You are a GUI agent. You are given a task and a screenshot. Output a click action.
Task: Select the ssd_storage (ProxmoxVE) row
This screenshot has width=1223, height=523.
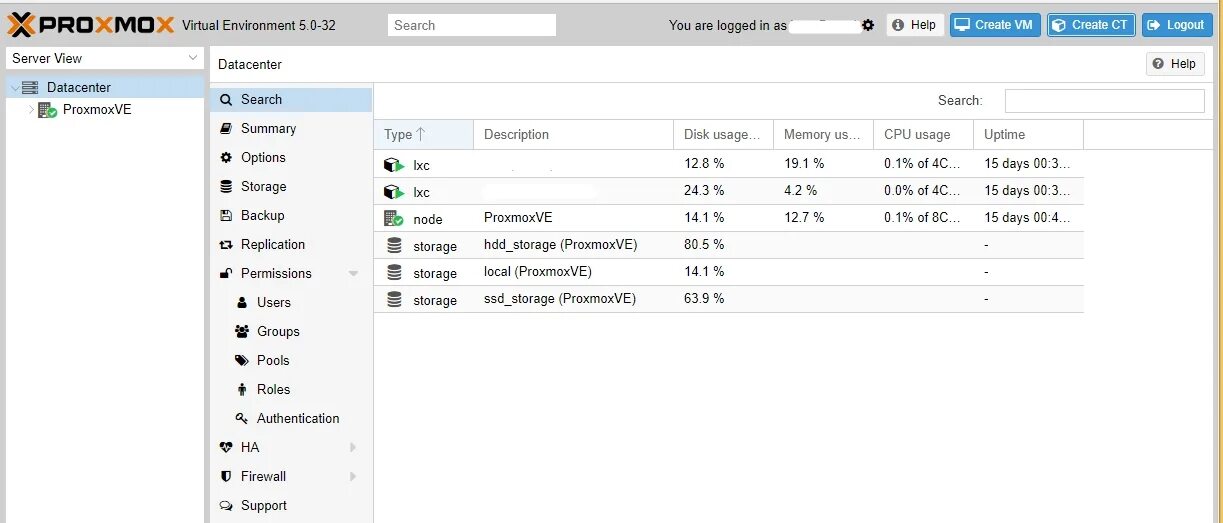point(560,299)
